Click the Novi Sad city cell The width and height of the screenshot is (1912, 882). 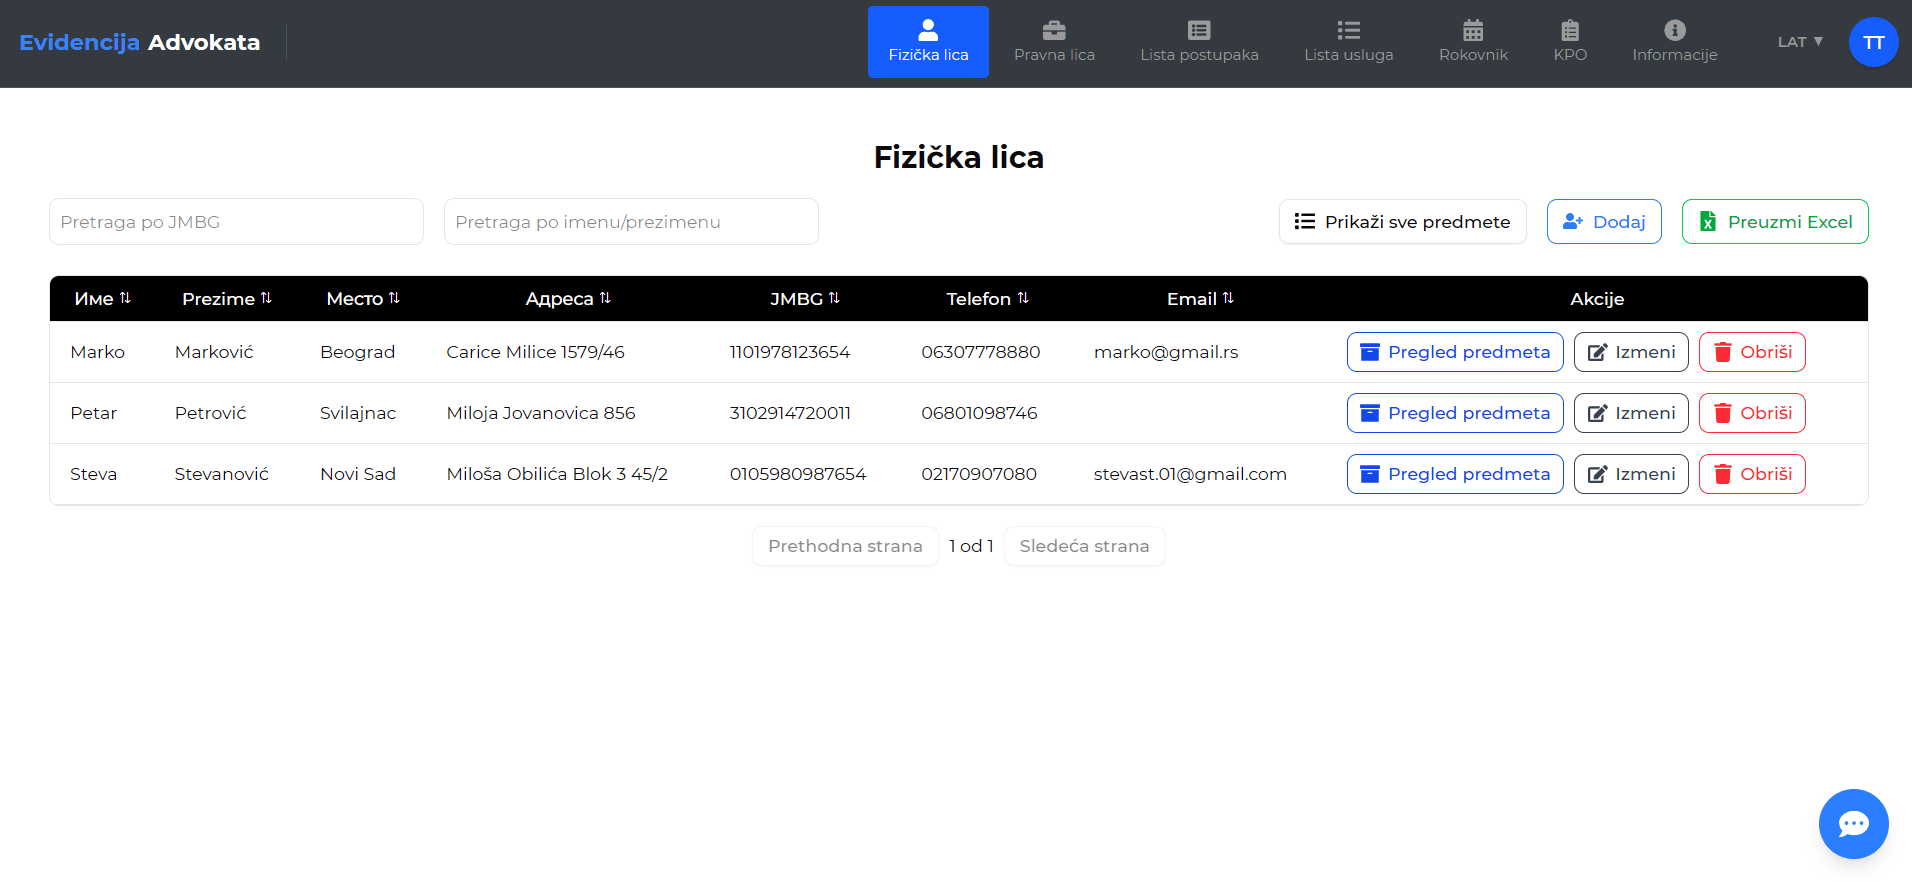coord(358,474)
